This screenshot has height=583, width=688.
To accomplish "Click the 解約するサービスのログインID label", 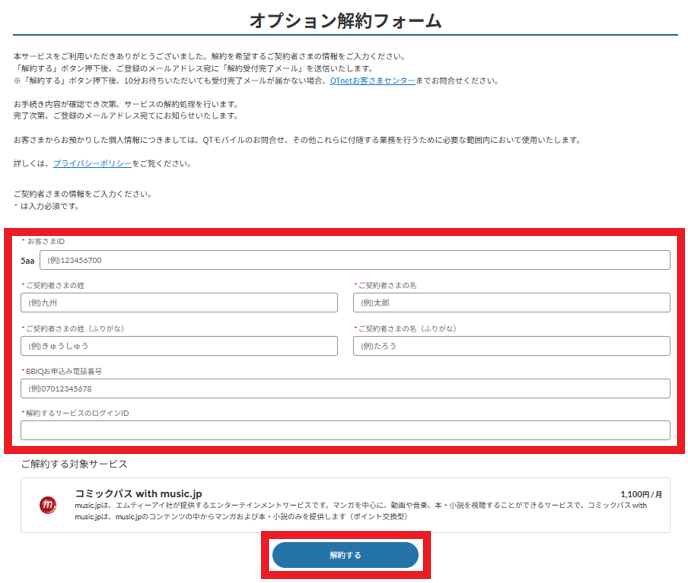I will point(77,413).
